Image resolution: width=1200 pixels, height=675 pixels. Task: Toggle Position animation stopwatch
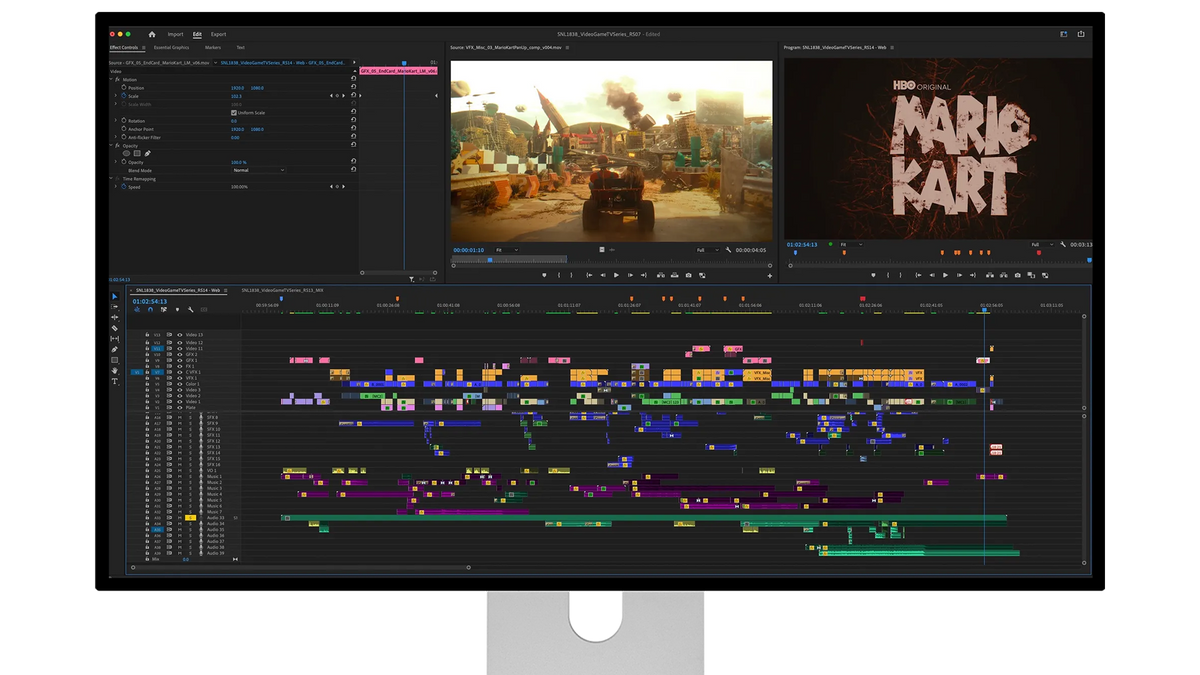click(x=124, y=88)
